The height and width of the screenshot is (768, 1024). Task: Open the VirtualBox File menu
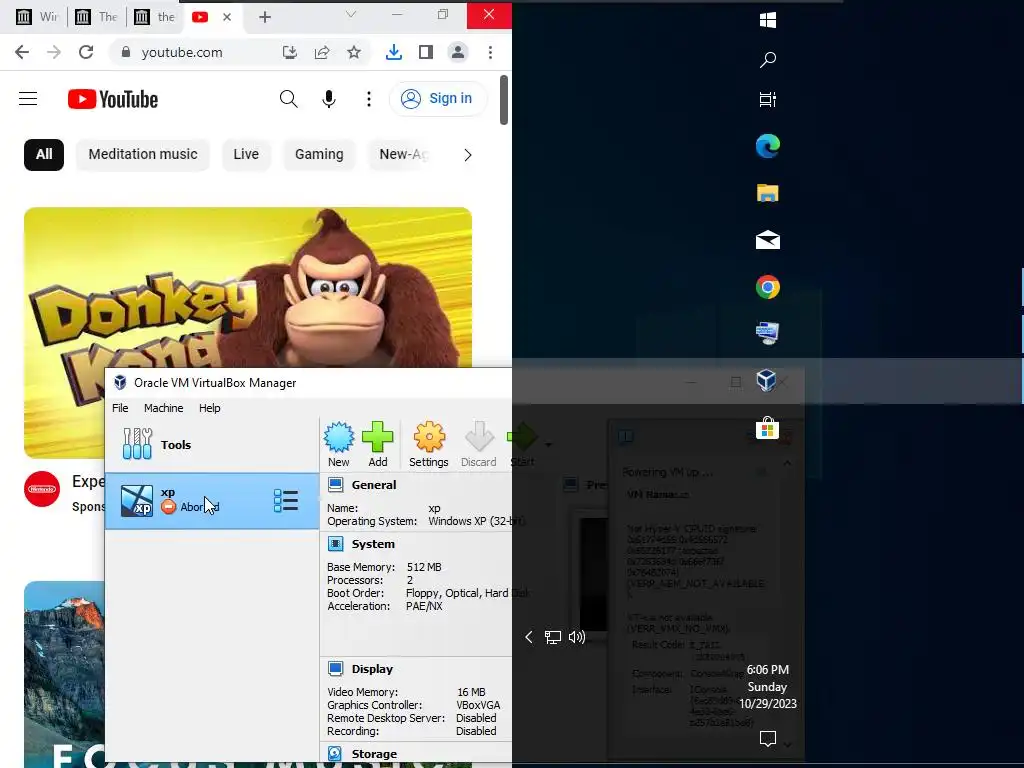coord(120,408)
